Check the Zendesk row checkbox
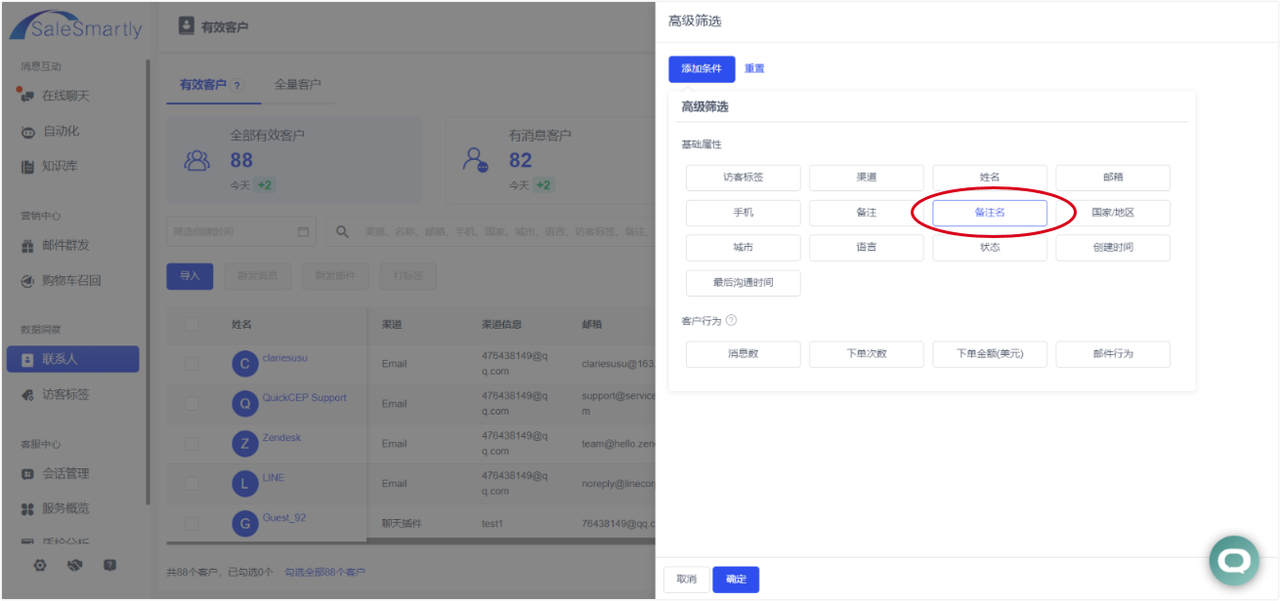Image resolution: width=1280 pixels, height=601 pixels. (192, 444)
